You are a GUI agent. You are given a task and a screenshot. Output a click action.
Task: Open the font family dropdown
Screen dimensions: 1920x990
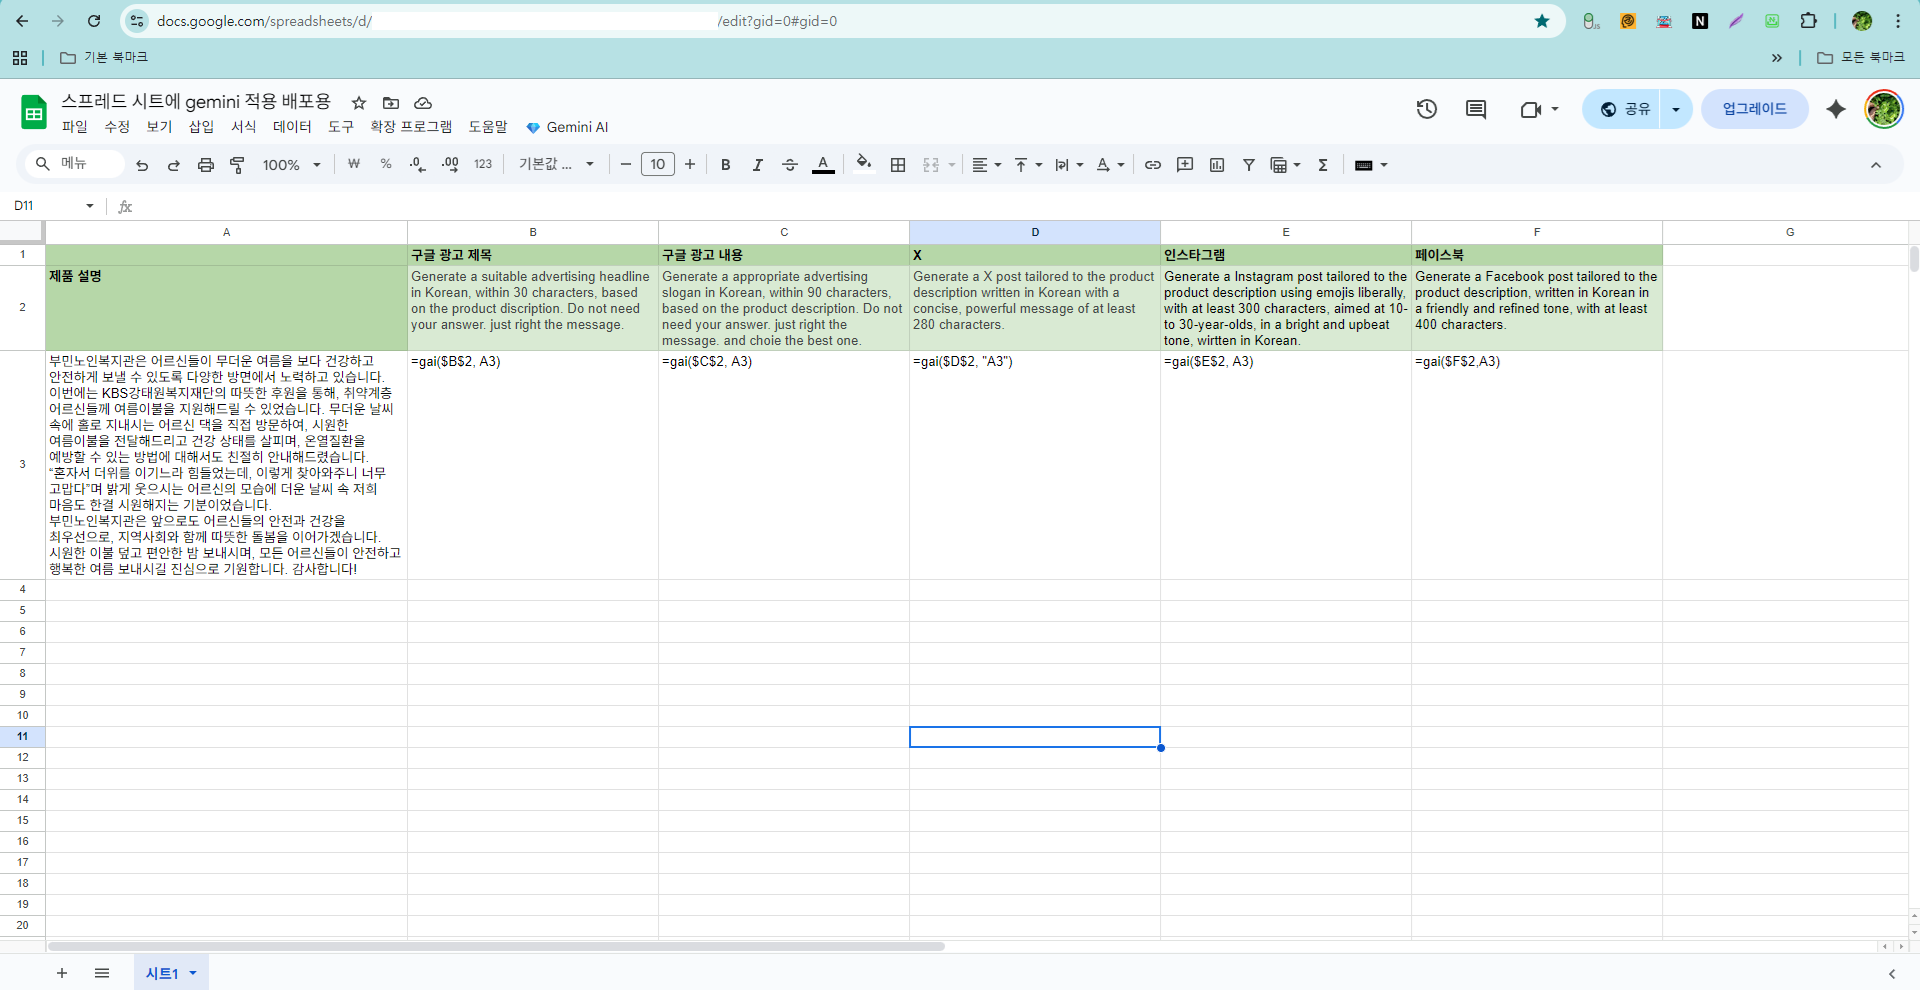point(556,165)
